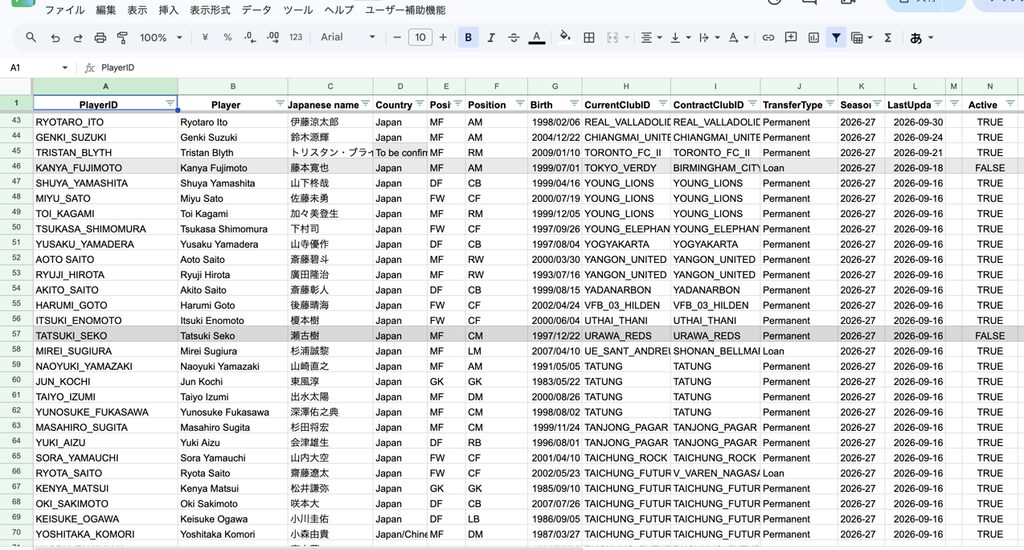Open the CurrentClubID column filter
Screen dimensions: 1024x550
click(663, 103)
